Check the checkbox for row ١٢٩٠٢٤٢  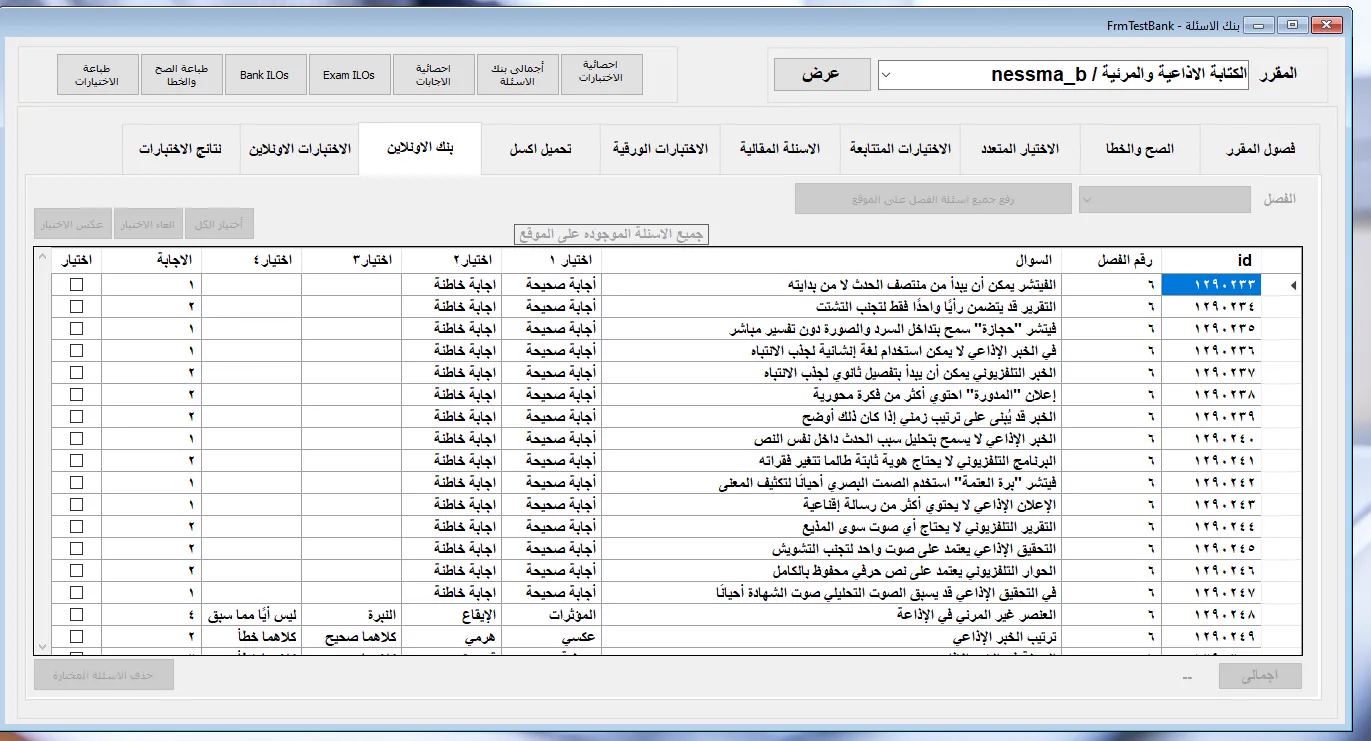click(76, 482)
